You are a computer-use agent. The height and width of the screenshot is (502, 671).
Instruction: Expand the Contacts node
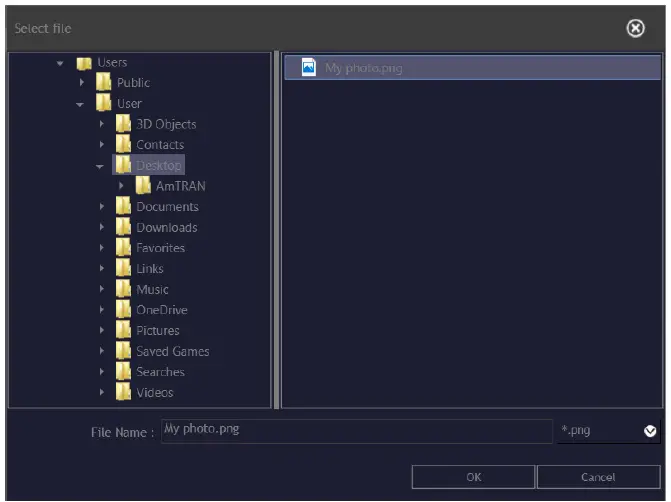pos(101,144)
